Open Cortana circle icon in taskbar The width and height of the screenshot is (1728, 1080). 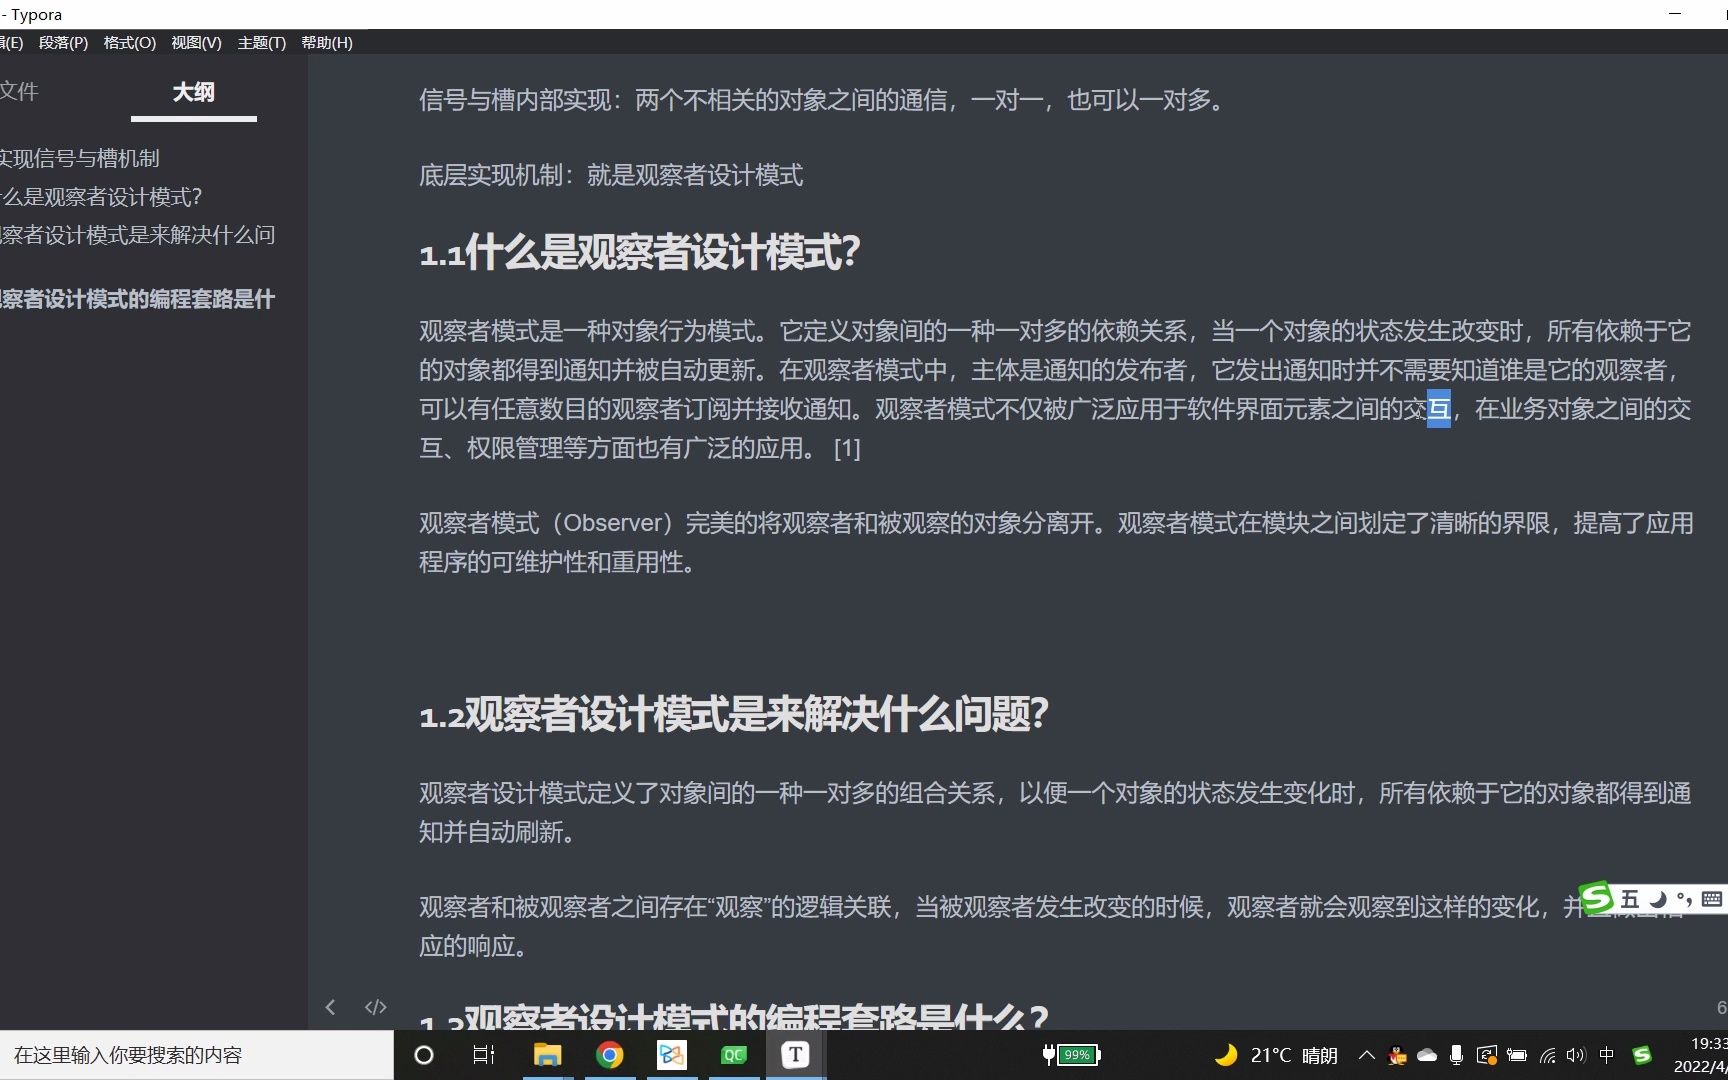[x=424, y=1055]
